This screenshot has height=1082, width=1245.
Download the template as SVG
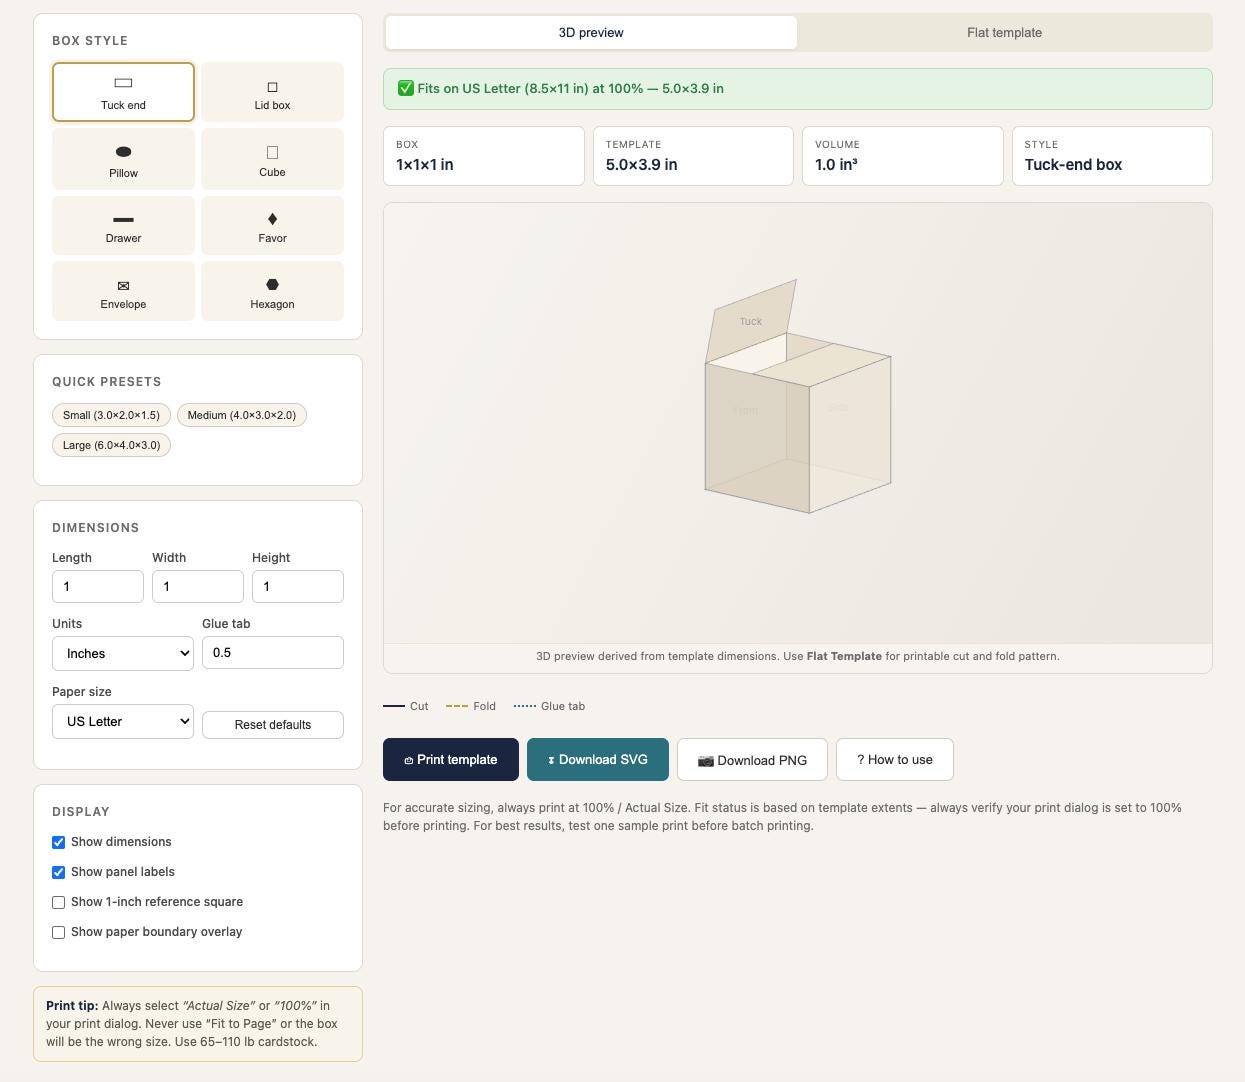pos(598,760)
